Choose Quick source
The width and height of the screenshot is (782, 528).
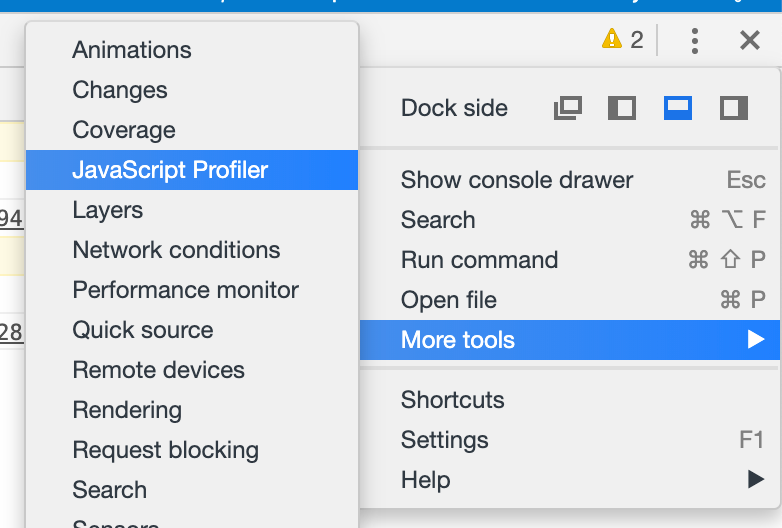point(192,330)
